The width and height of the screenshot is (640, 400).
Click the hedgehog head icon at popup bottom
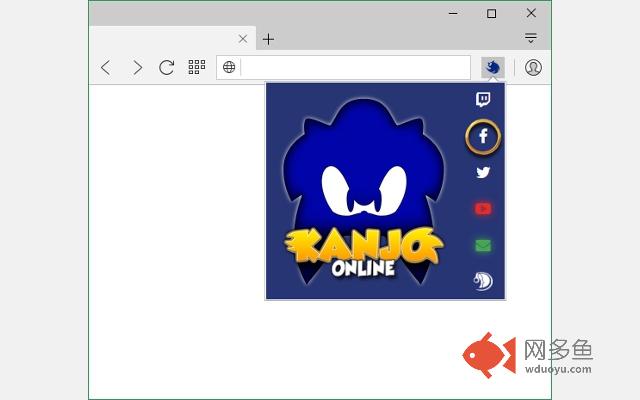click(x=483, y=281)
